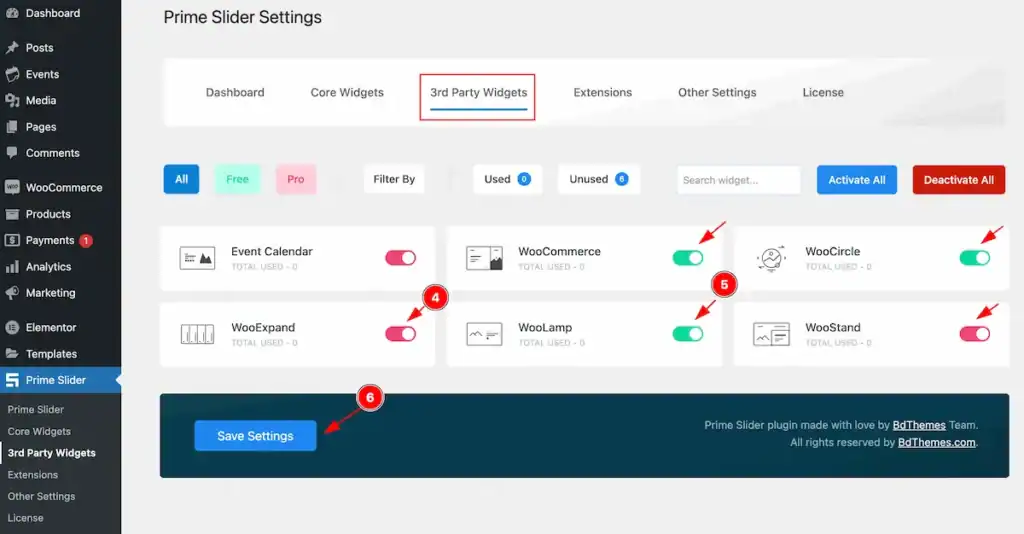Click the Search widget input field

[739, 180]
